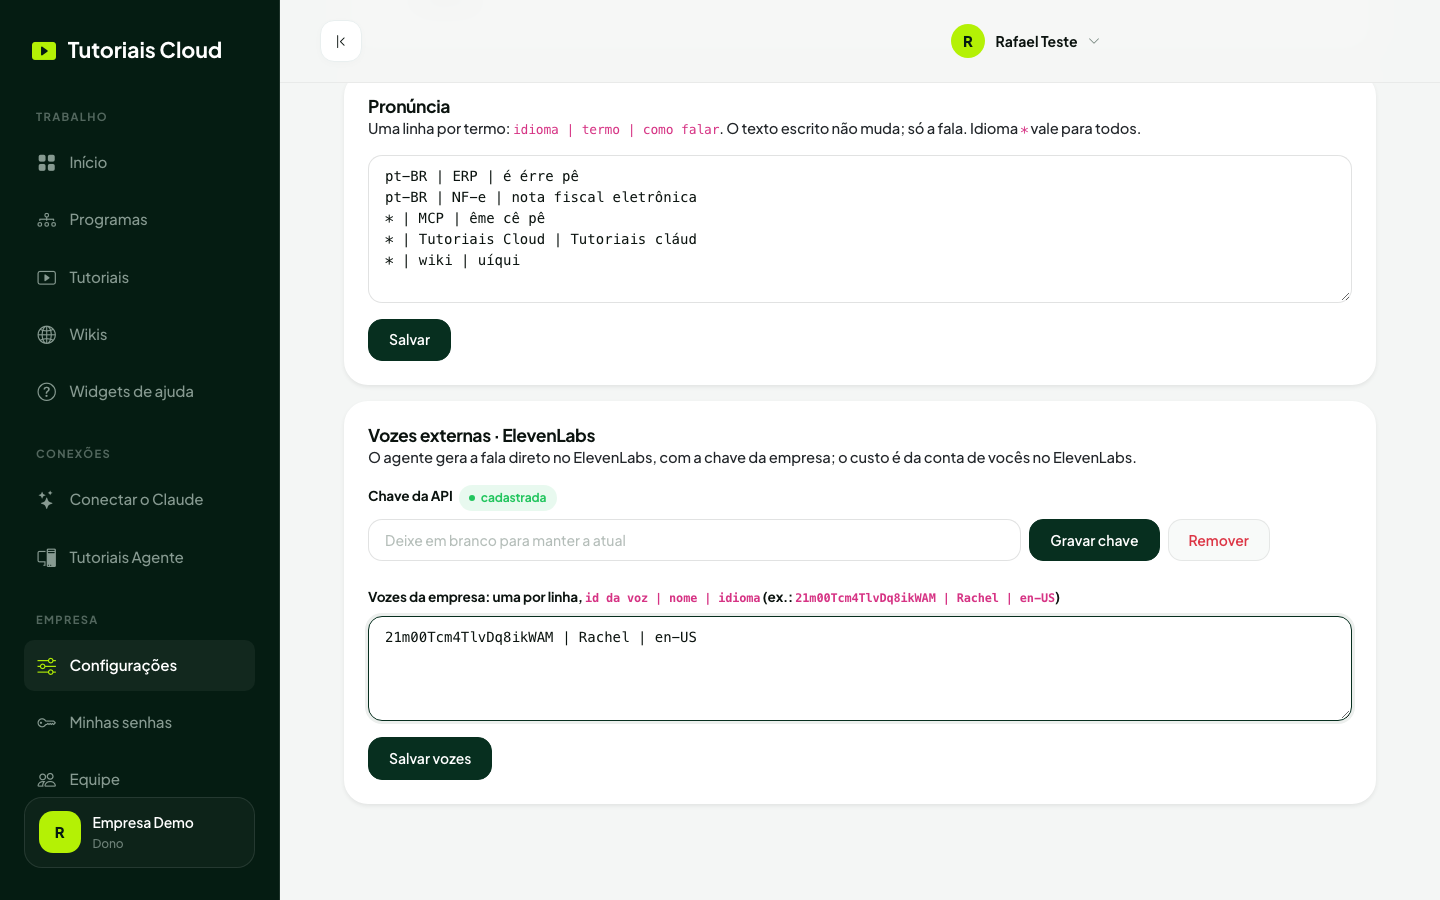Open Conectar o Claude page
This screenshot has width=1440, height=900.
[139, 500]
